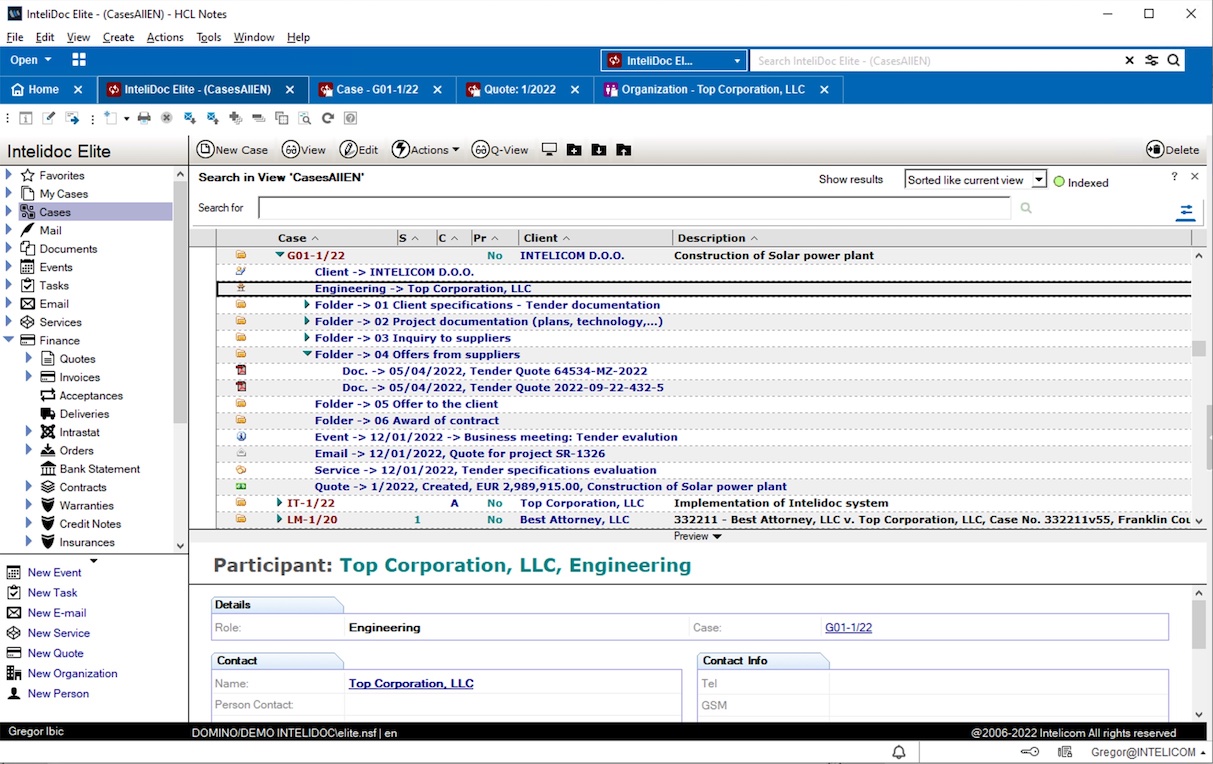Click the folder up-arrow icon in action bar
Image resolution: width=1213 pixels, height=764 pixels.
coord(624,150)
